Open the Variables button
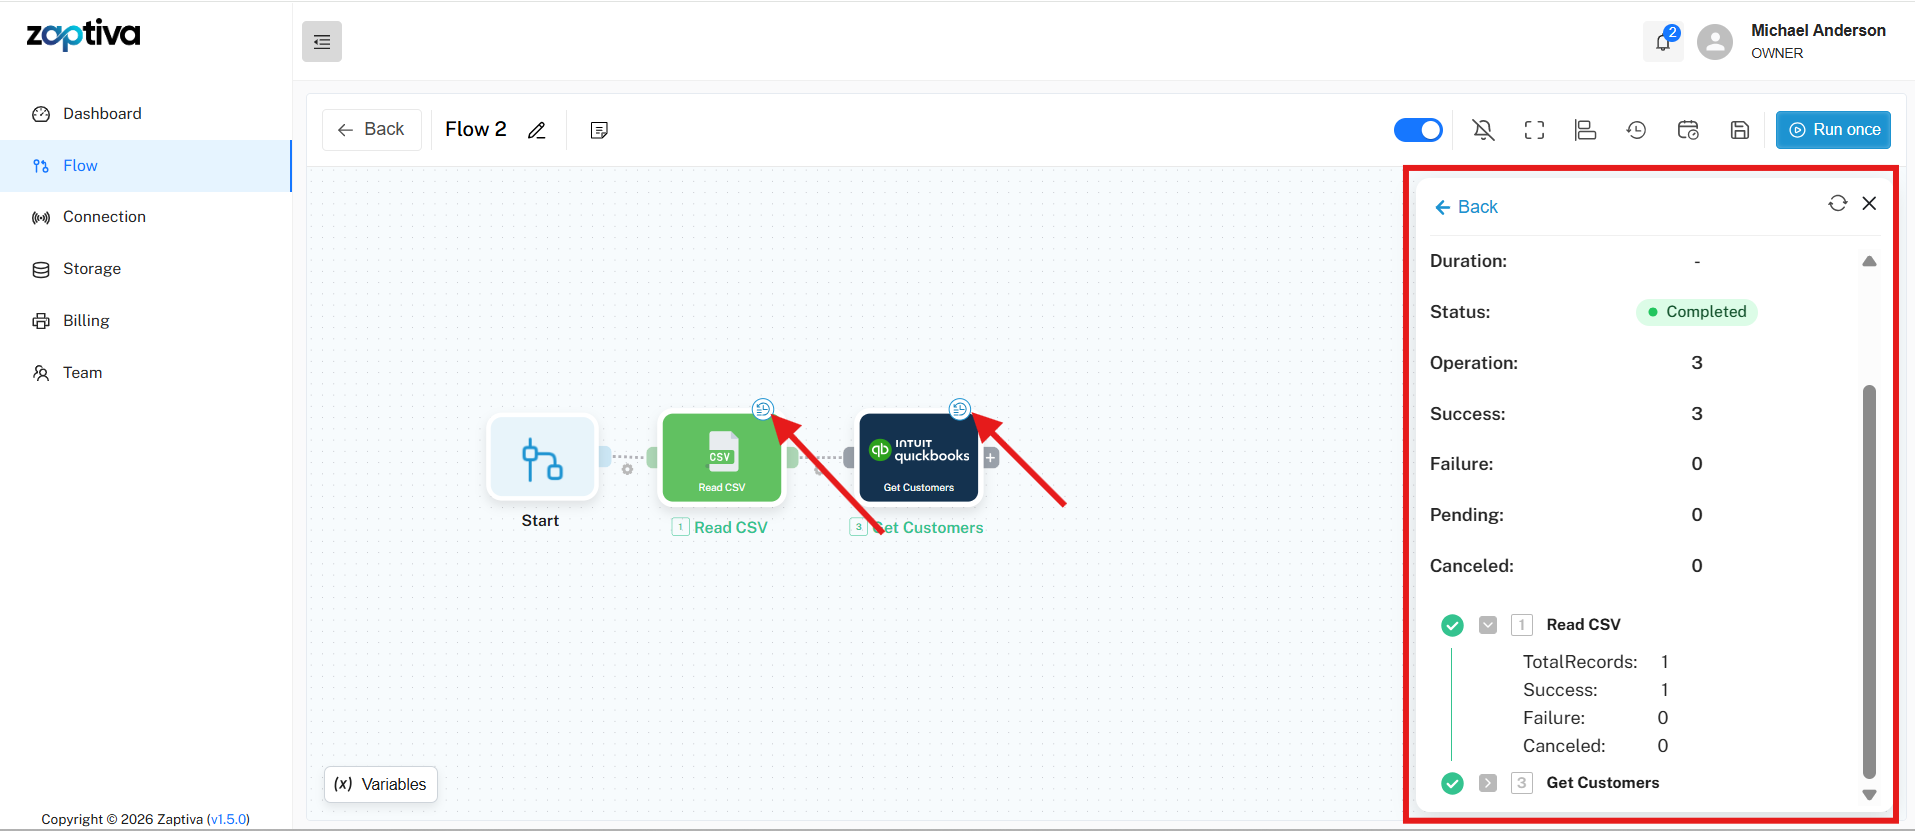Image resolution: width=1915 pixels, height=831 pixels. 381,784
